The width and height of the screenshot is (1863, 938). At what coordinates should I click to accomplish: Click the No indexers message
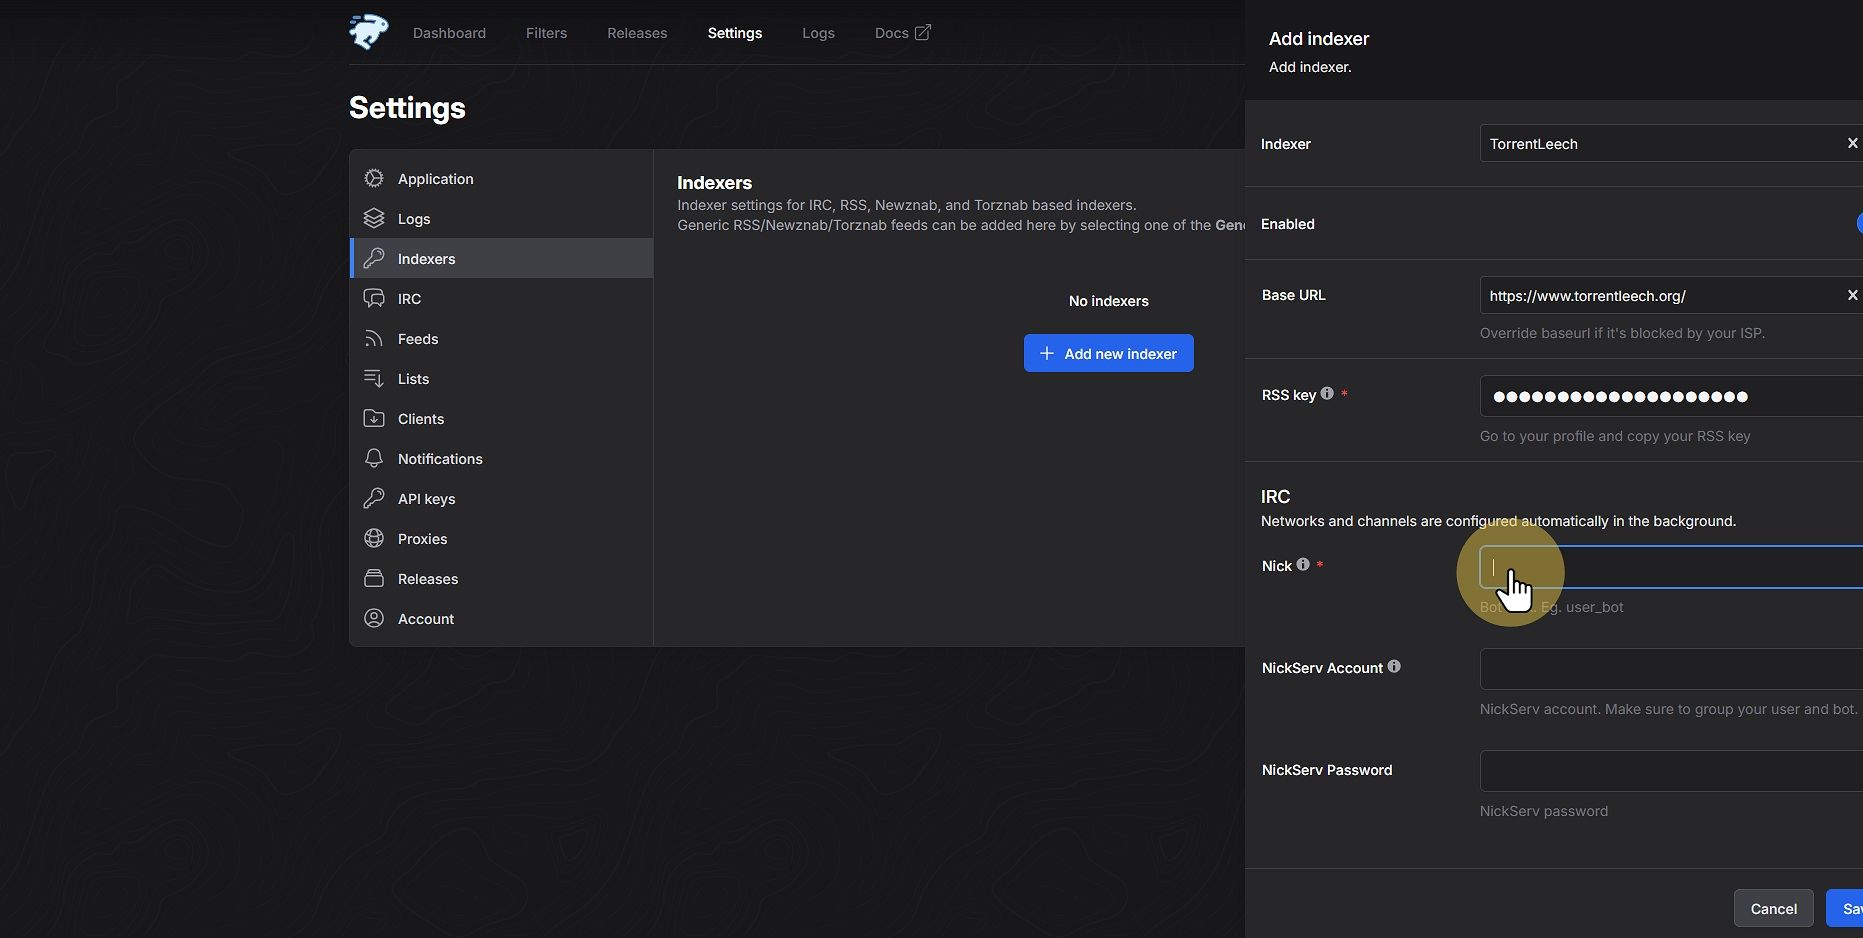pos(1108,301)
